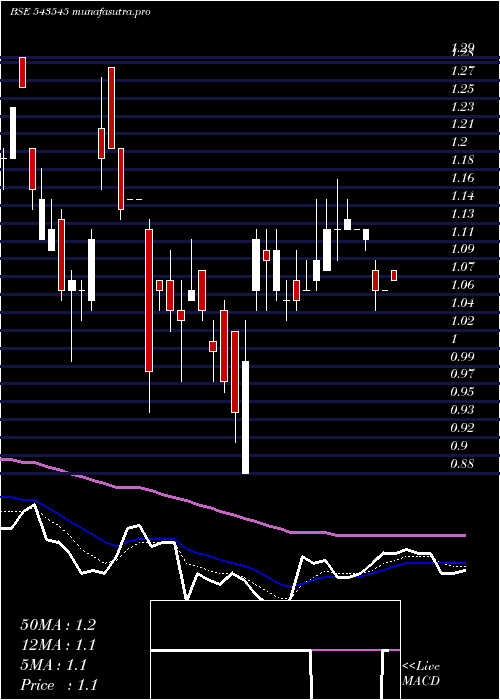
Task: Select the 1.25 price axis label
Action: [462, 89]
